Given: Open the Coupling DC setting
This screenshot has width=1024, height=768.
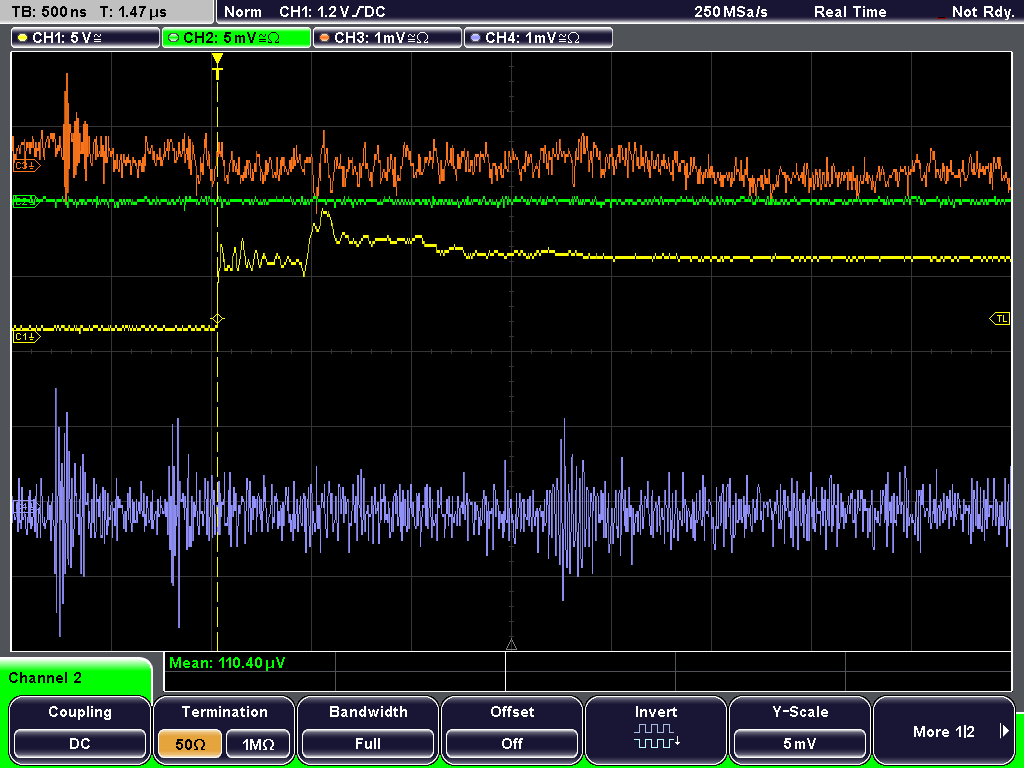Looking at the screenshot, I should 80,731.
